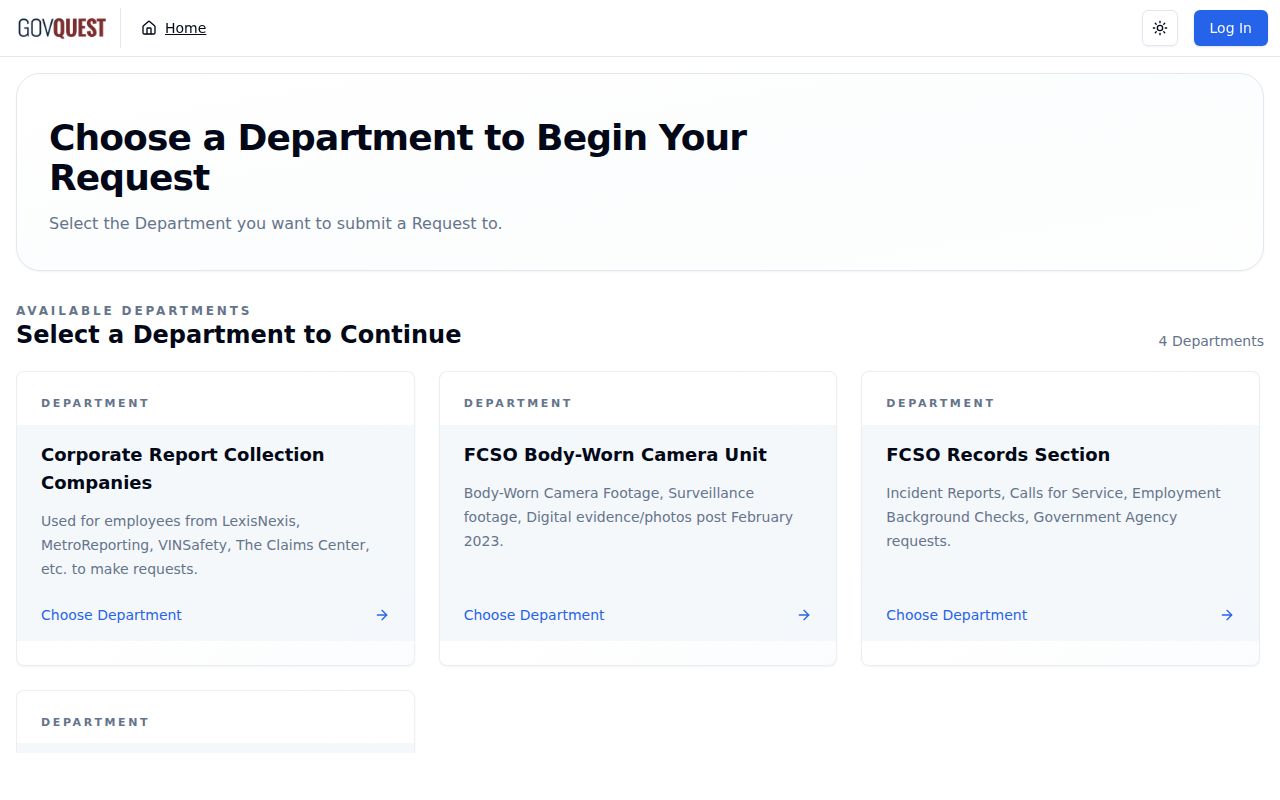Click arrow icon on Corporate Report Collection card
The height and width of the screenshot is (800, 1280).
pyautogui.click(x=382, y=615)
